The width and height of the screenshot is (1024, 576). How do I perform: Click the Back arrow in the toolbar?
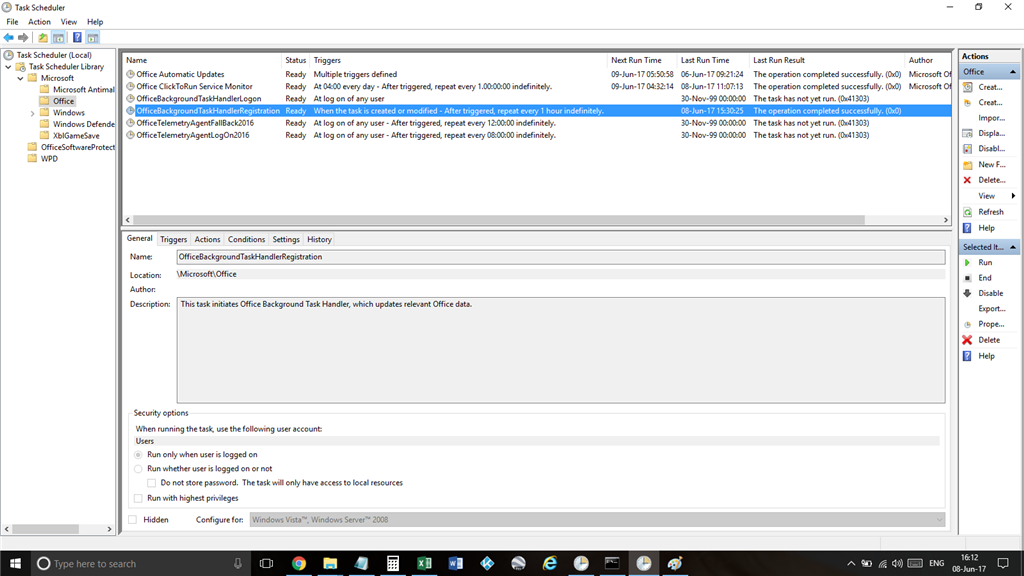9,38
